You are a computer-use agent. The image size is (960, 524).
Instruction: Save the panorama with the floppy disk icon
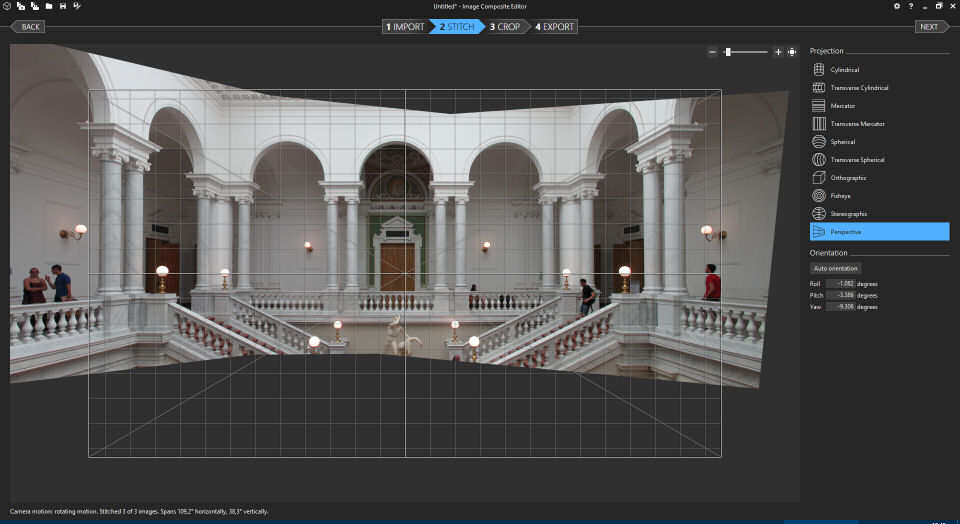click(x=63, y=6)
